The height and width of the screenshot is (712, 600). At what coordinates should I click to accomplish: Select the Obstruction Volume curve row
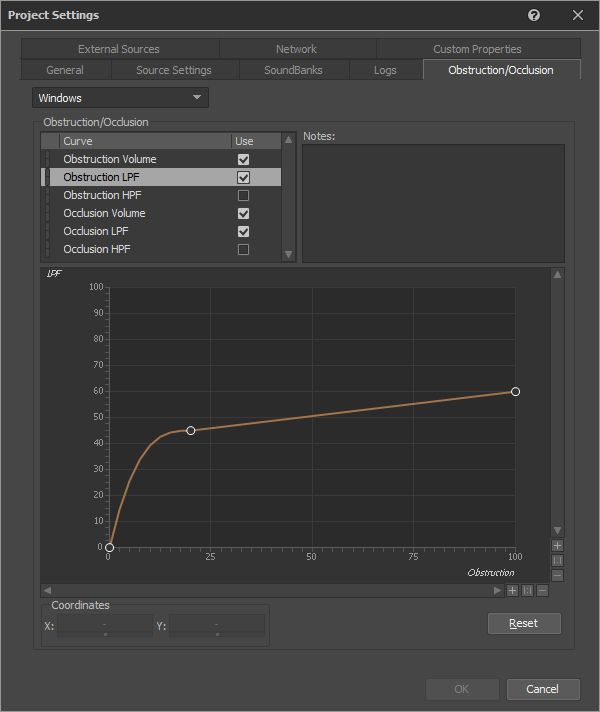click(161, 159)
